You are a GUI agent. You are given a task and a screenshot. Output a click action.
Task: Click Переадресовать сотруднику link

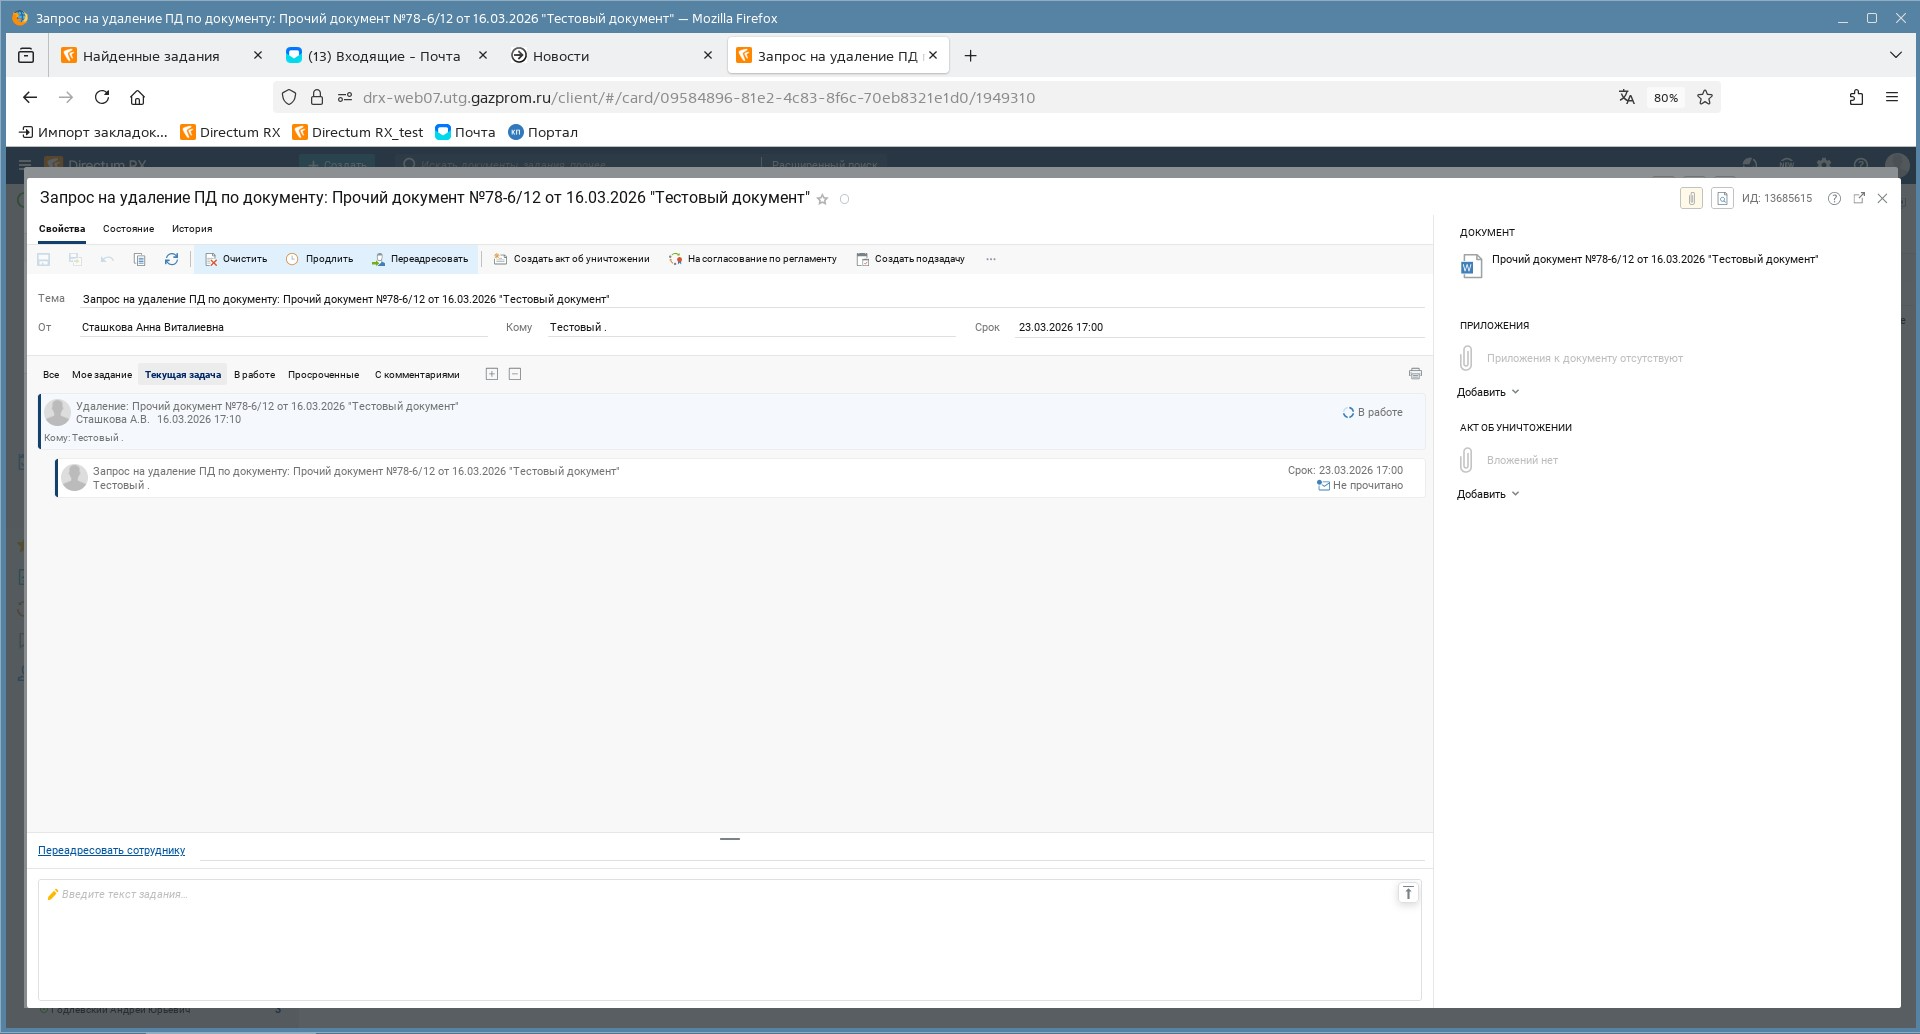click(x=111, y=851)
